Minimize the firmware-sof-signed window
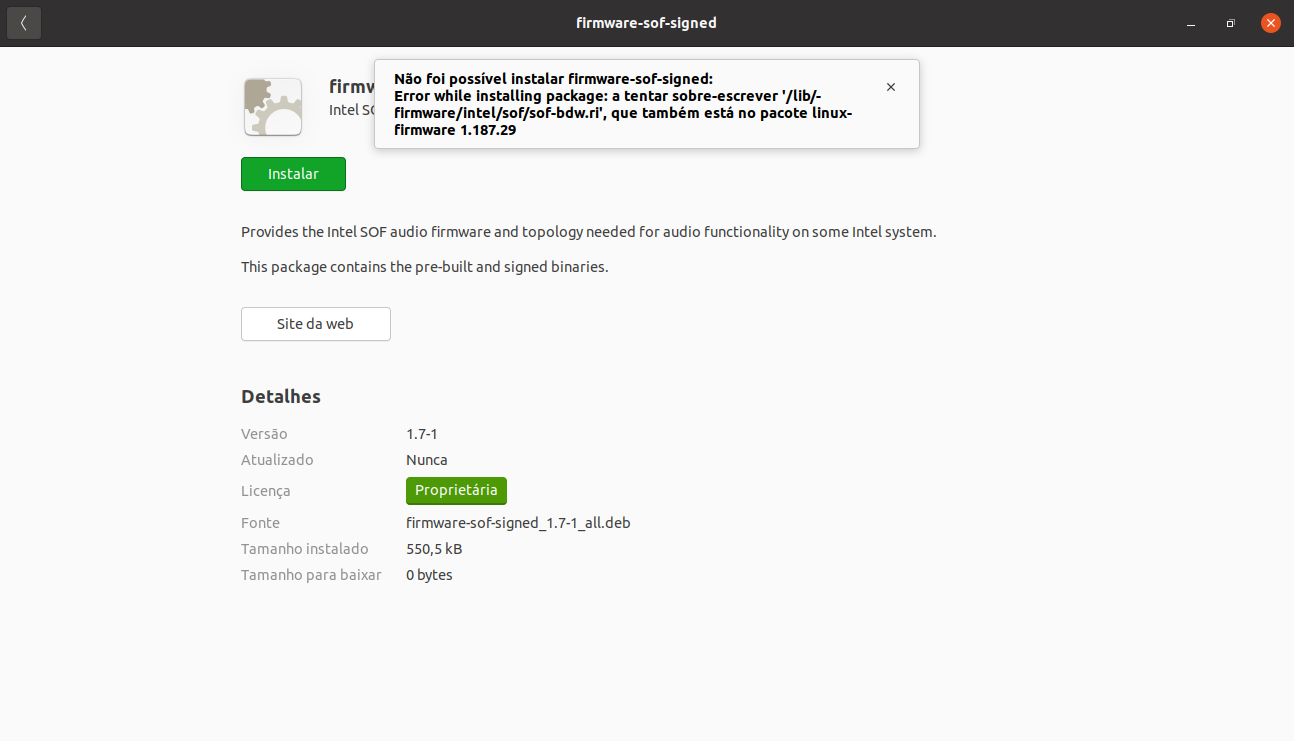 (1190, 23)
